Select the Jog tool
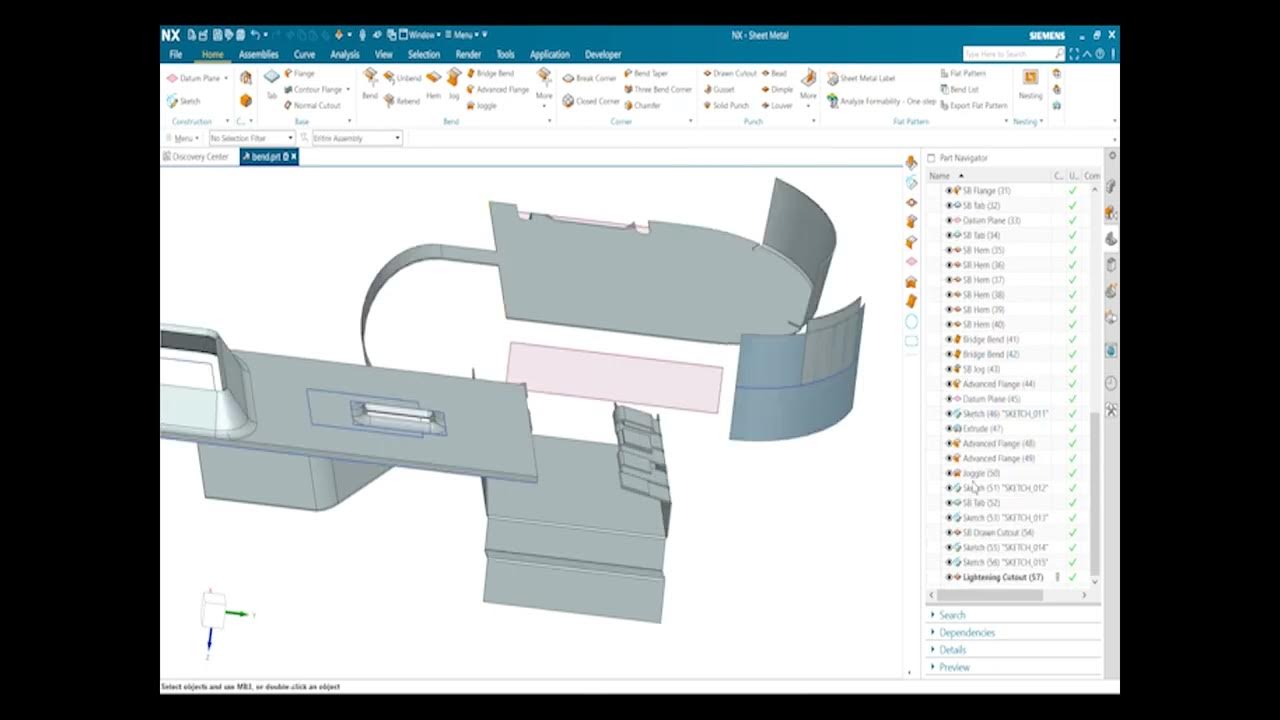The image size is (1280, 720). coord(454,85)
